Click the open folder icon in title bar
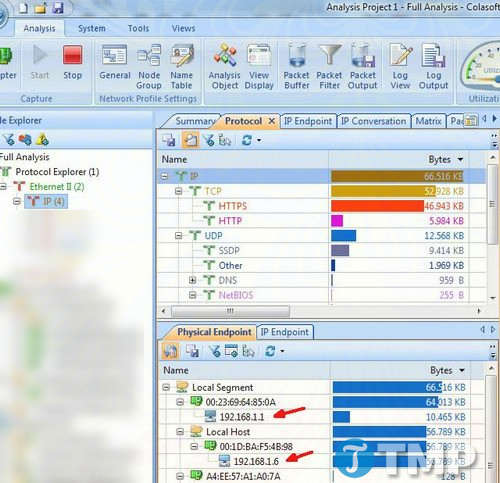The width and height of the screenshot is (500, 483). pos(40,8)
